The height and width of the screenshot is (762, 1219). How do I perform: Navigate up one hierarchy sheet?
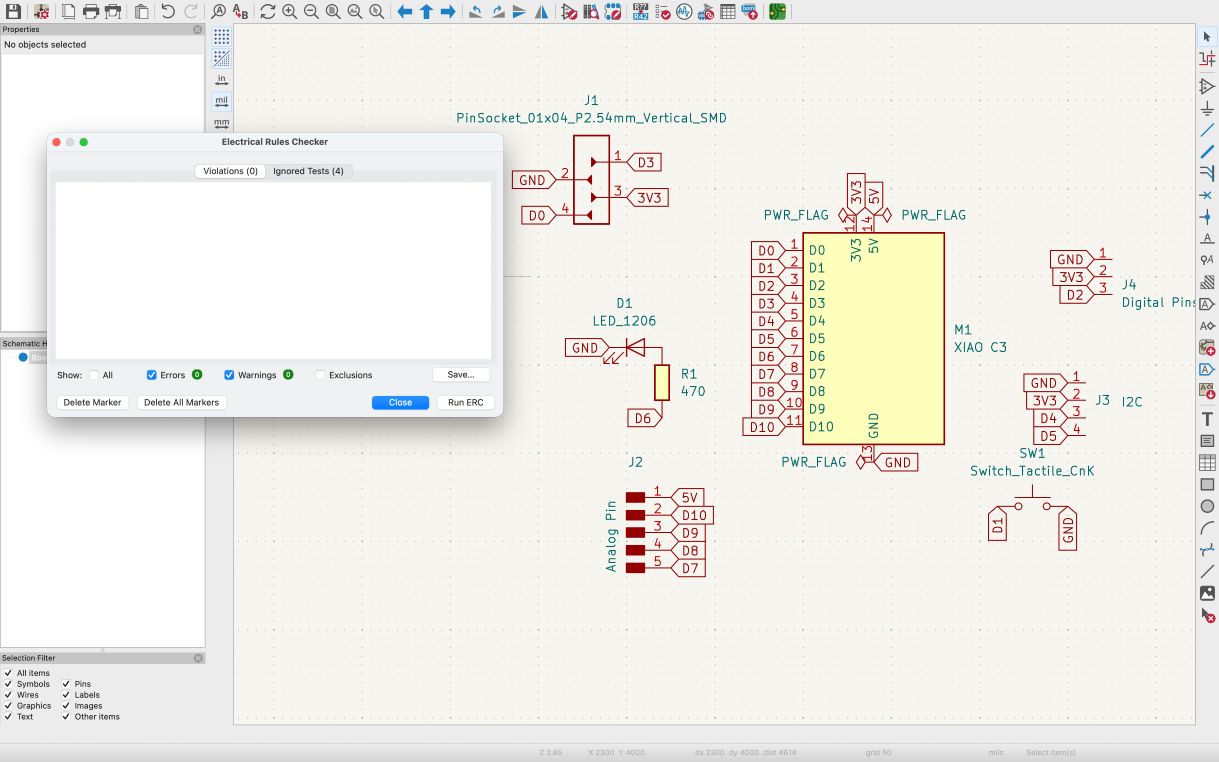[426, 12]
